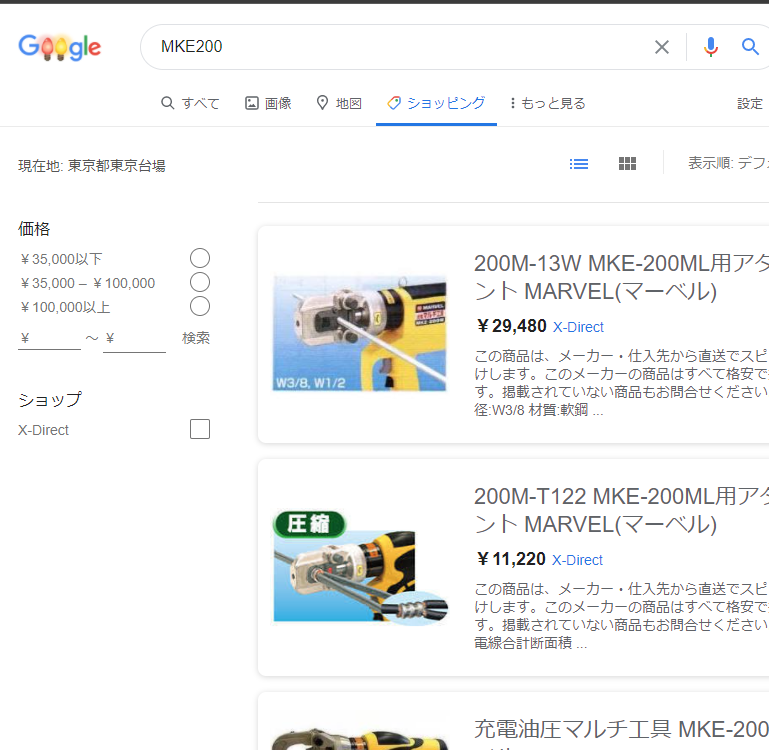Click the ¥11,220 price

[511, 559]
